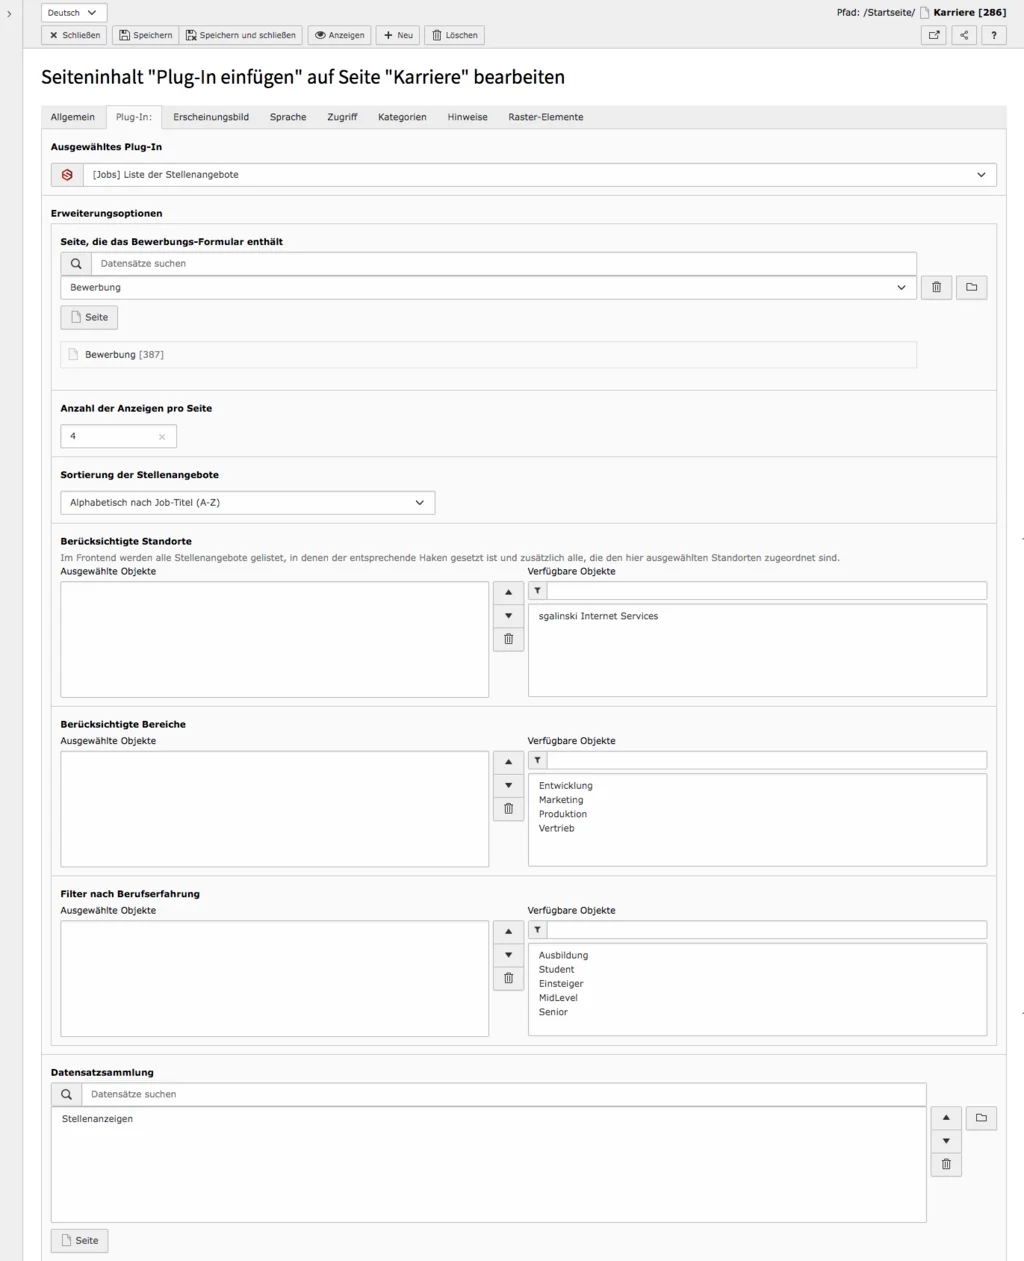Click the red sgalinski plugin icon

(x=66, y=174)
